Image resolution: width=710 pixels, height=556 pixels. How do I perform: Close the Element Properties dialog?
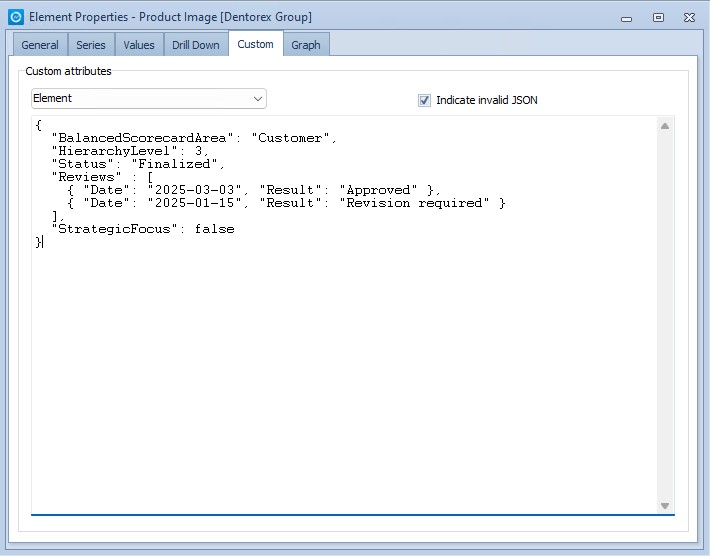point(689,18)
